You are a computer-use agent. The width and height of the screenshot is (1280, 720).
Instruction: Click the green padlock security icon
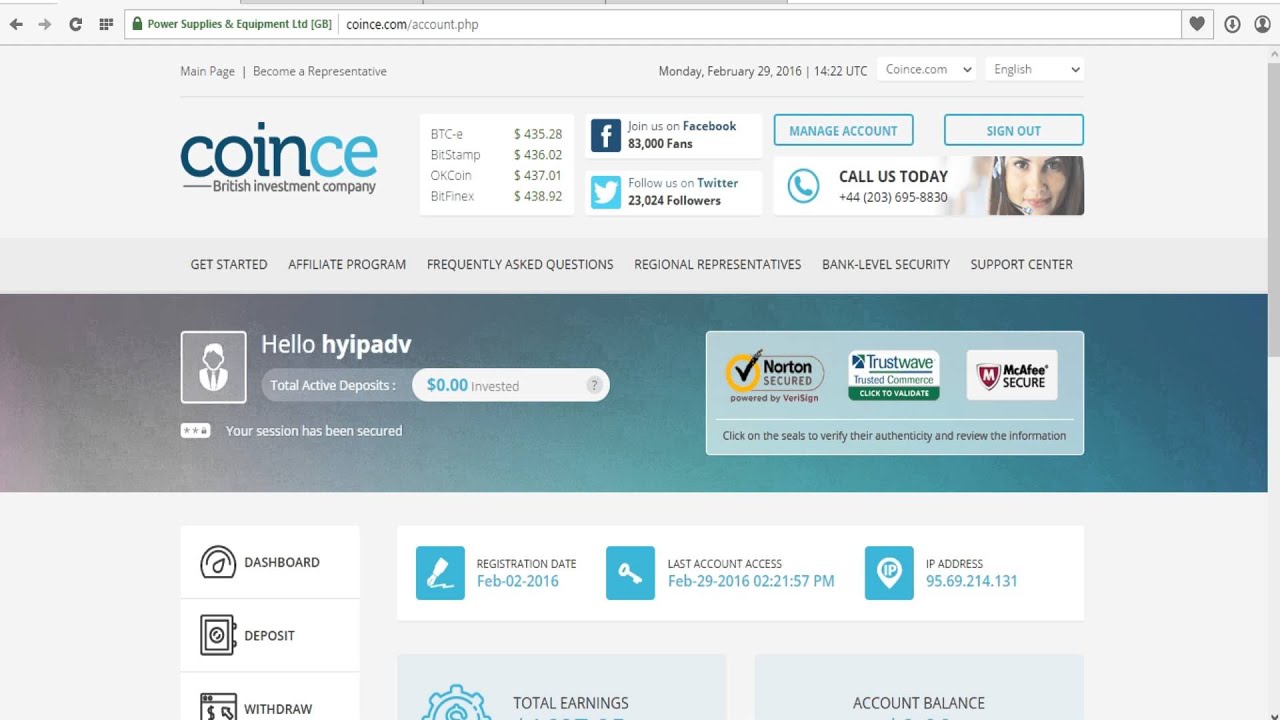click(x=137, y=24)
